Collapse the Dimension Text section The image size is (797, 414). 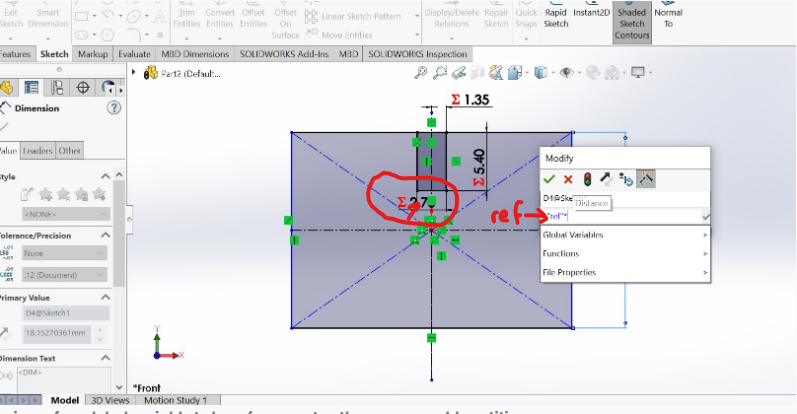click(x=105, y=358)
